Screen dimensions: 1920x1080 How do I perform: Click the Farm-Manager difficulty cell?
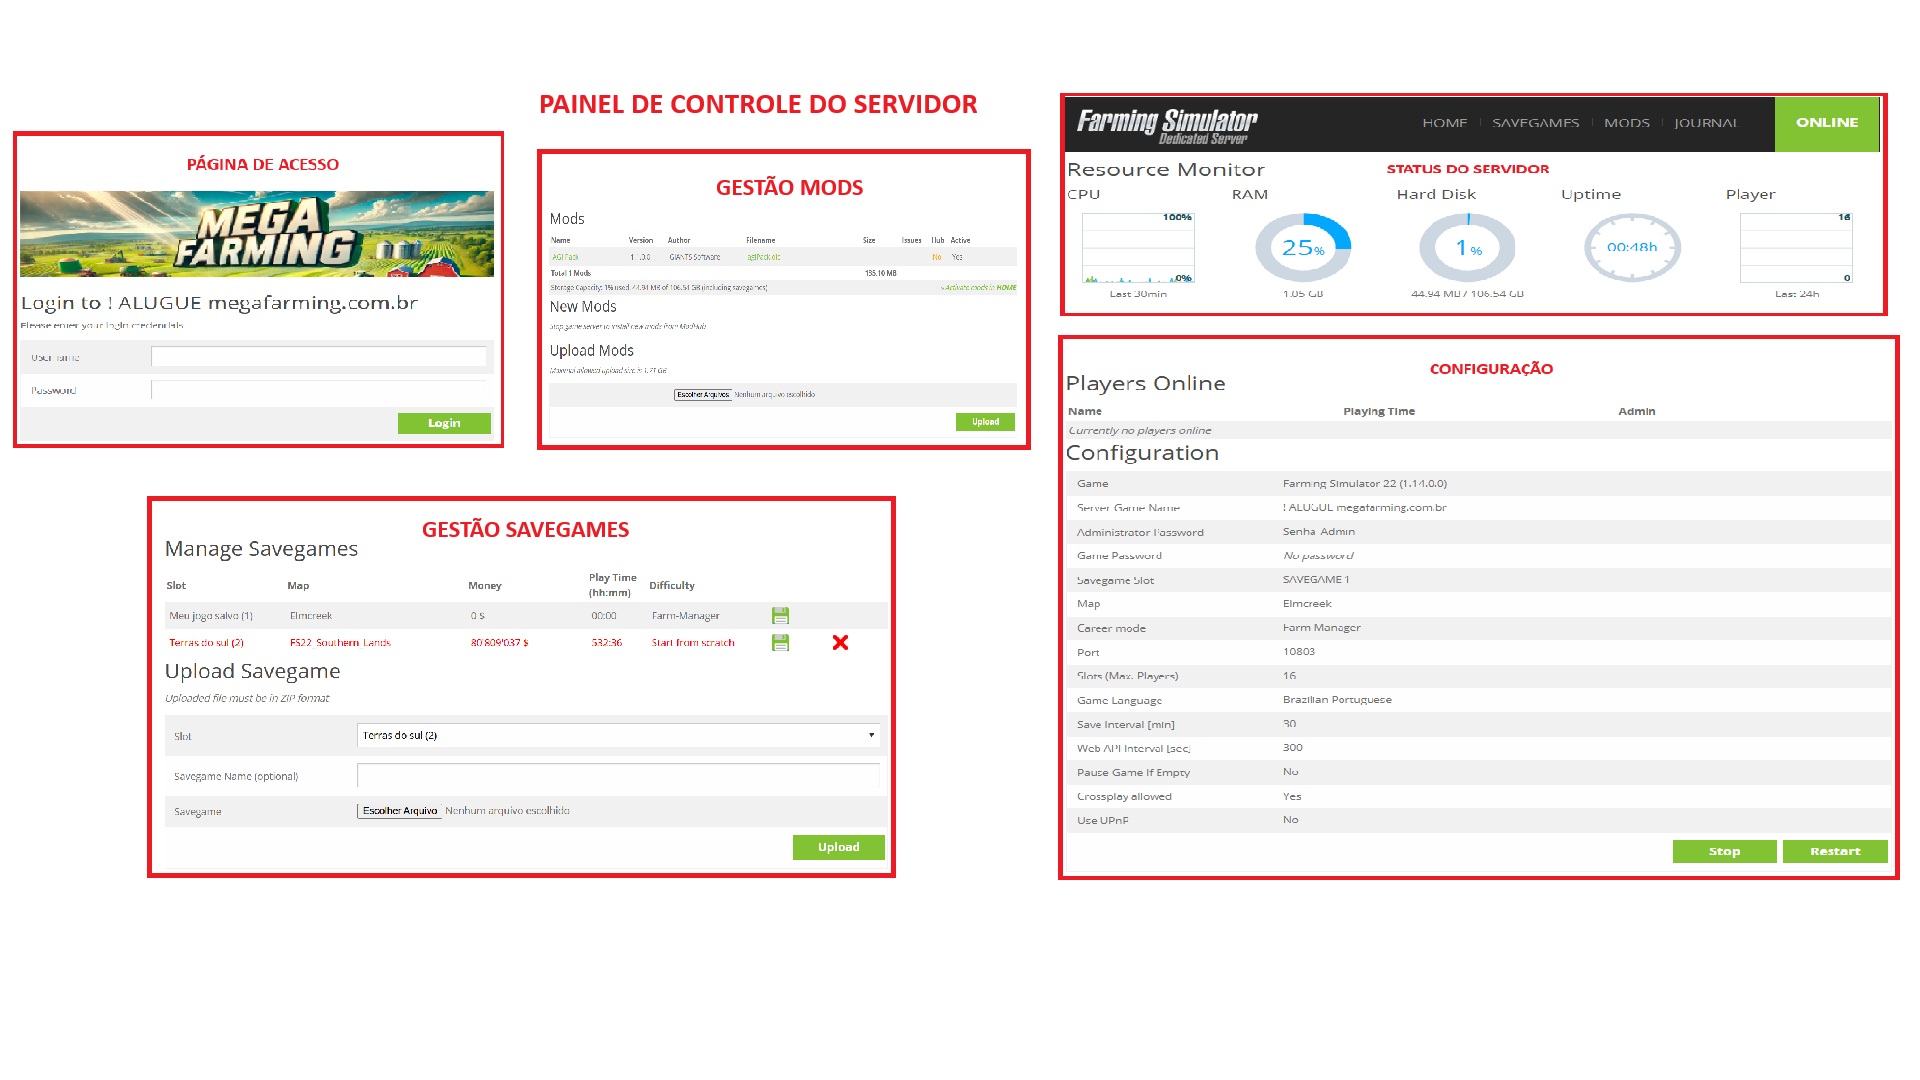[685, 616]
